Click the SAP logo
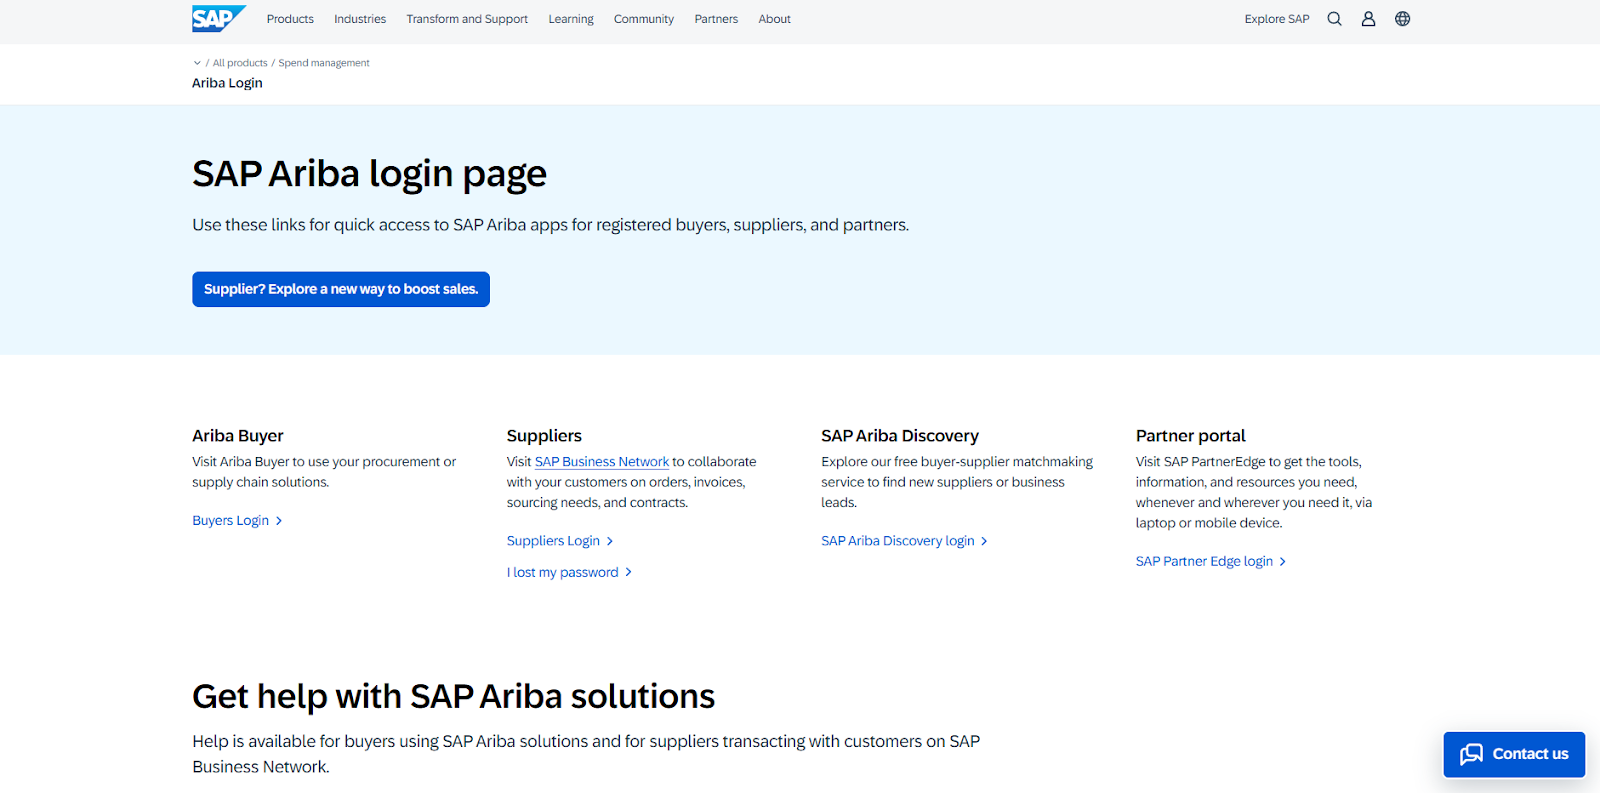 click(x=219, y=18)
